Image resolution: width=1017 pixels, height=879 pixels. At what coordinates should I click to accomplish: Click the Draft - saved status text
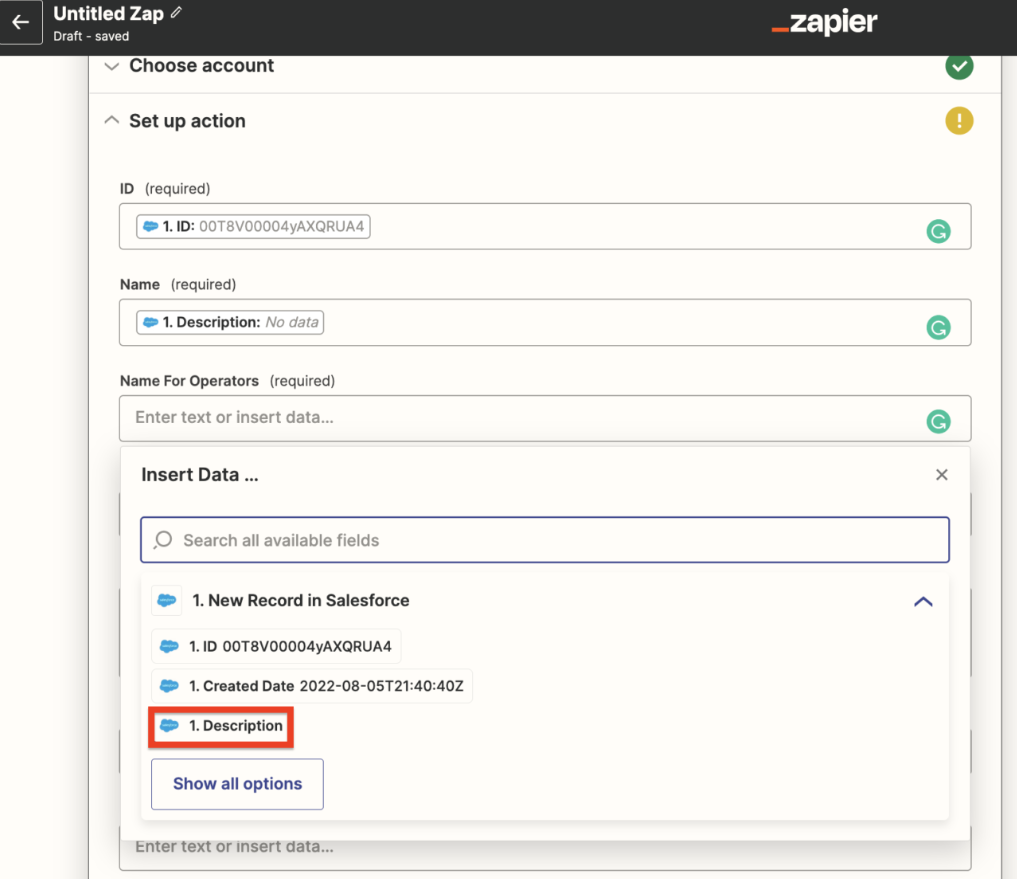91,36
